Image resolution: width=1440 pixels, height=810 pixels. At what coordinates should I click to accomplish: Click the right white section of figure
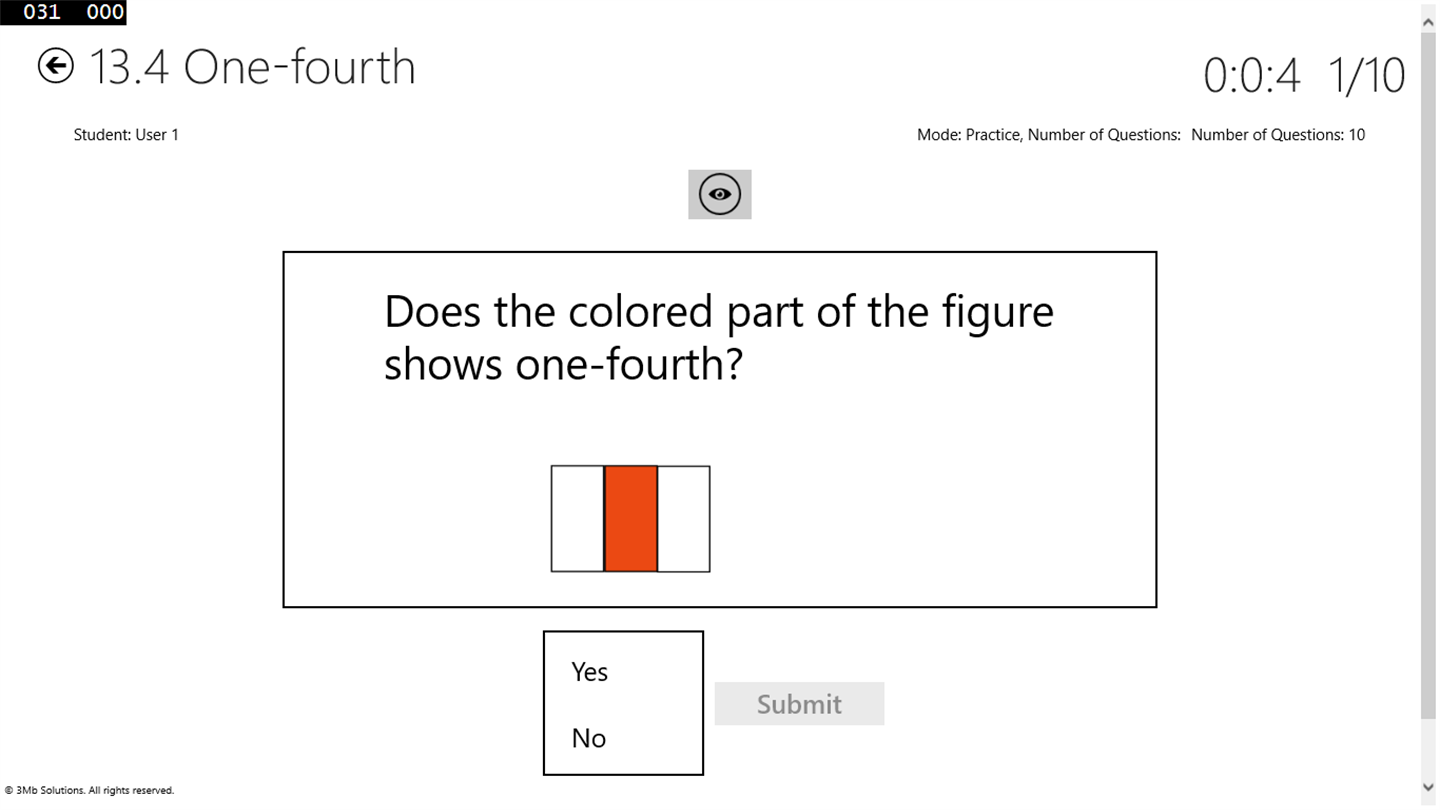[684, 519]
